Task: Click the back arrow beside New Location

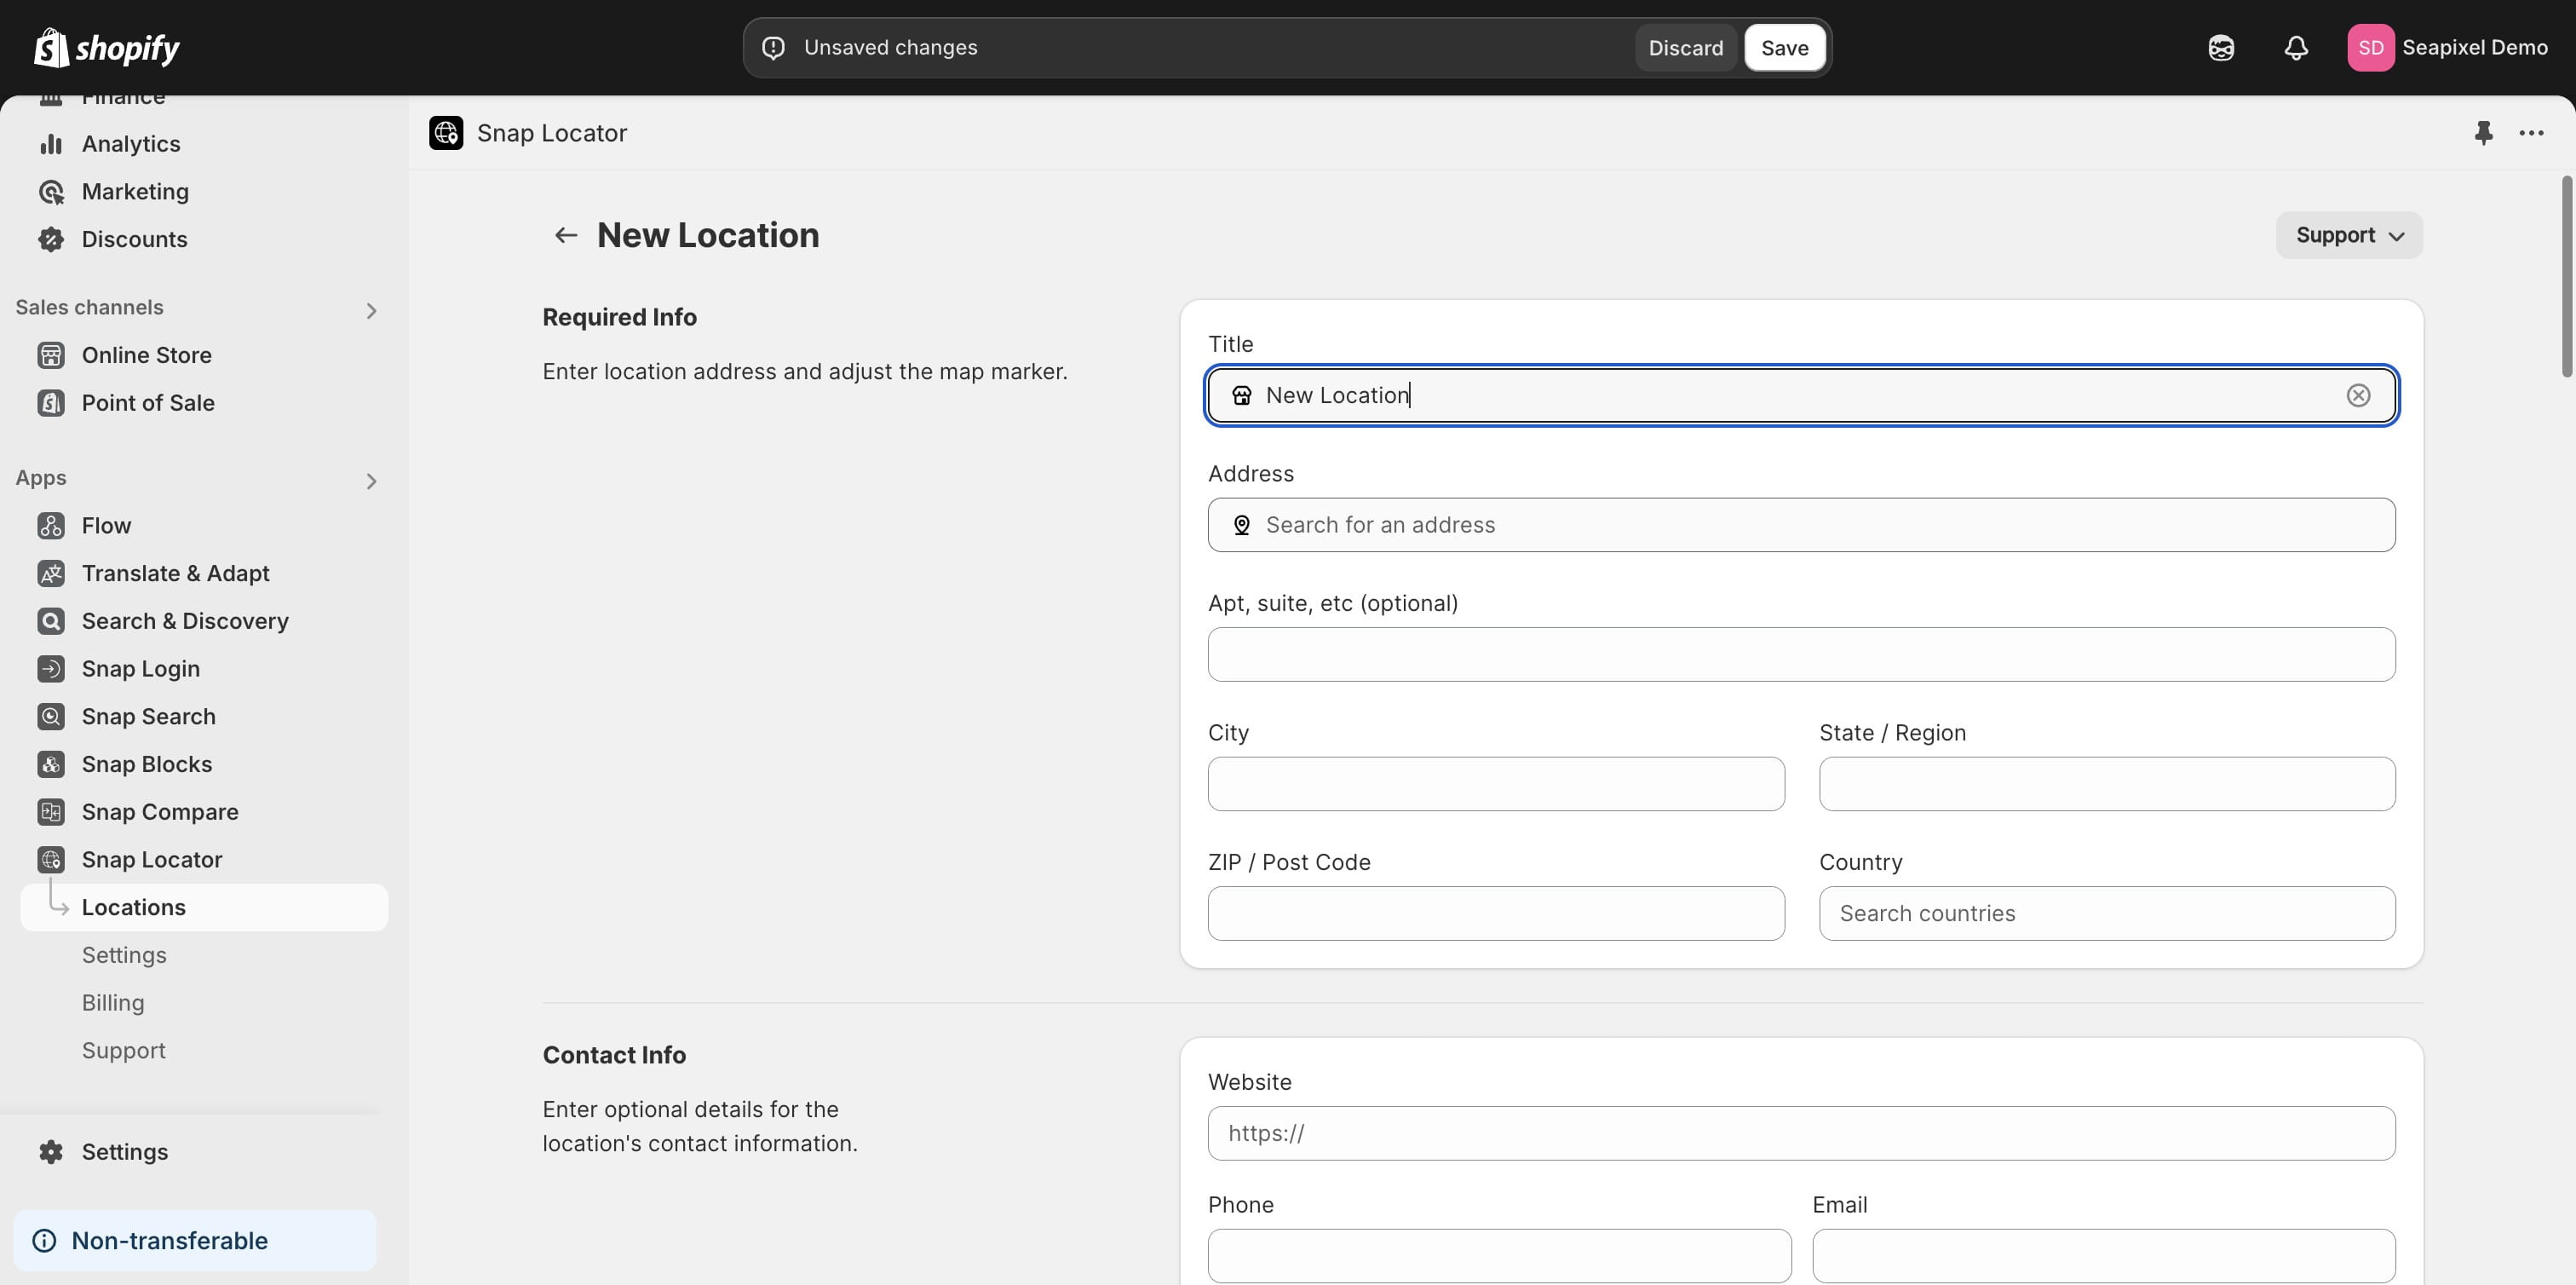Action: point(566,235)
